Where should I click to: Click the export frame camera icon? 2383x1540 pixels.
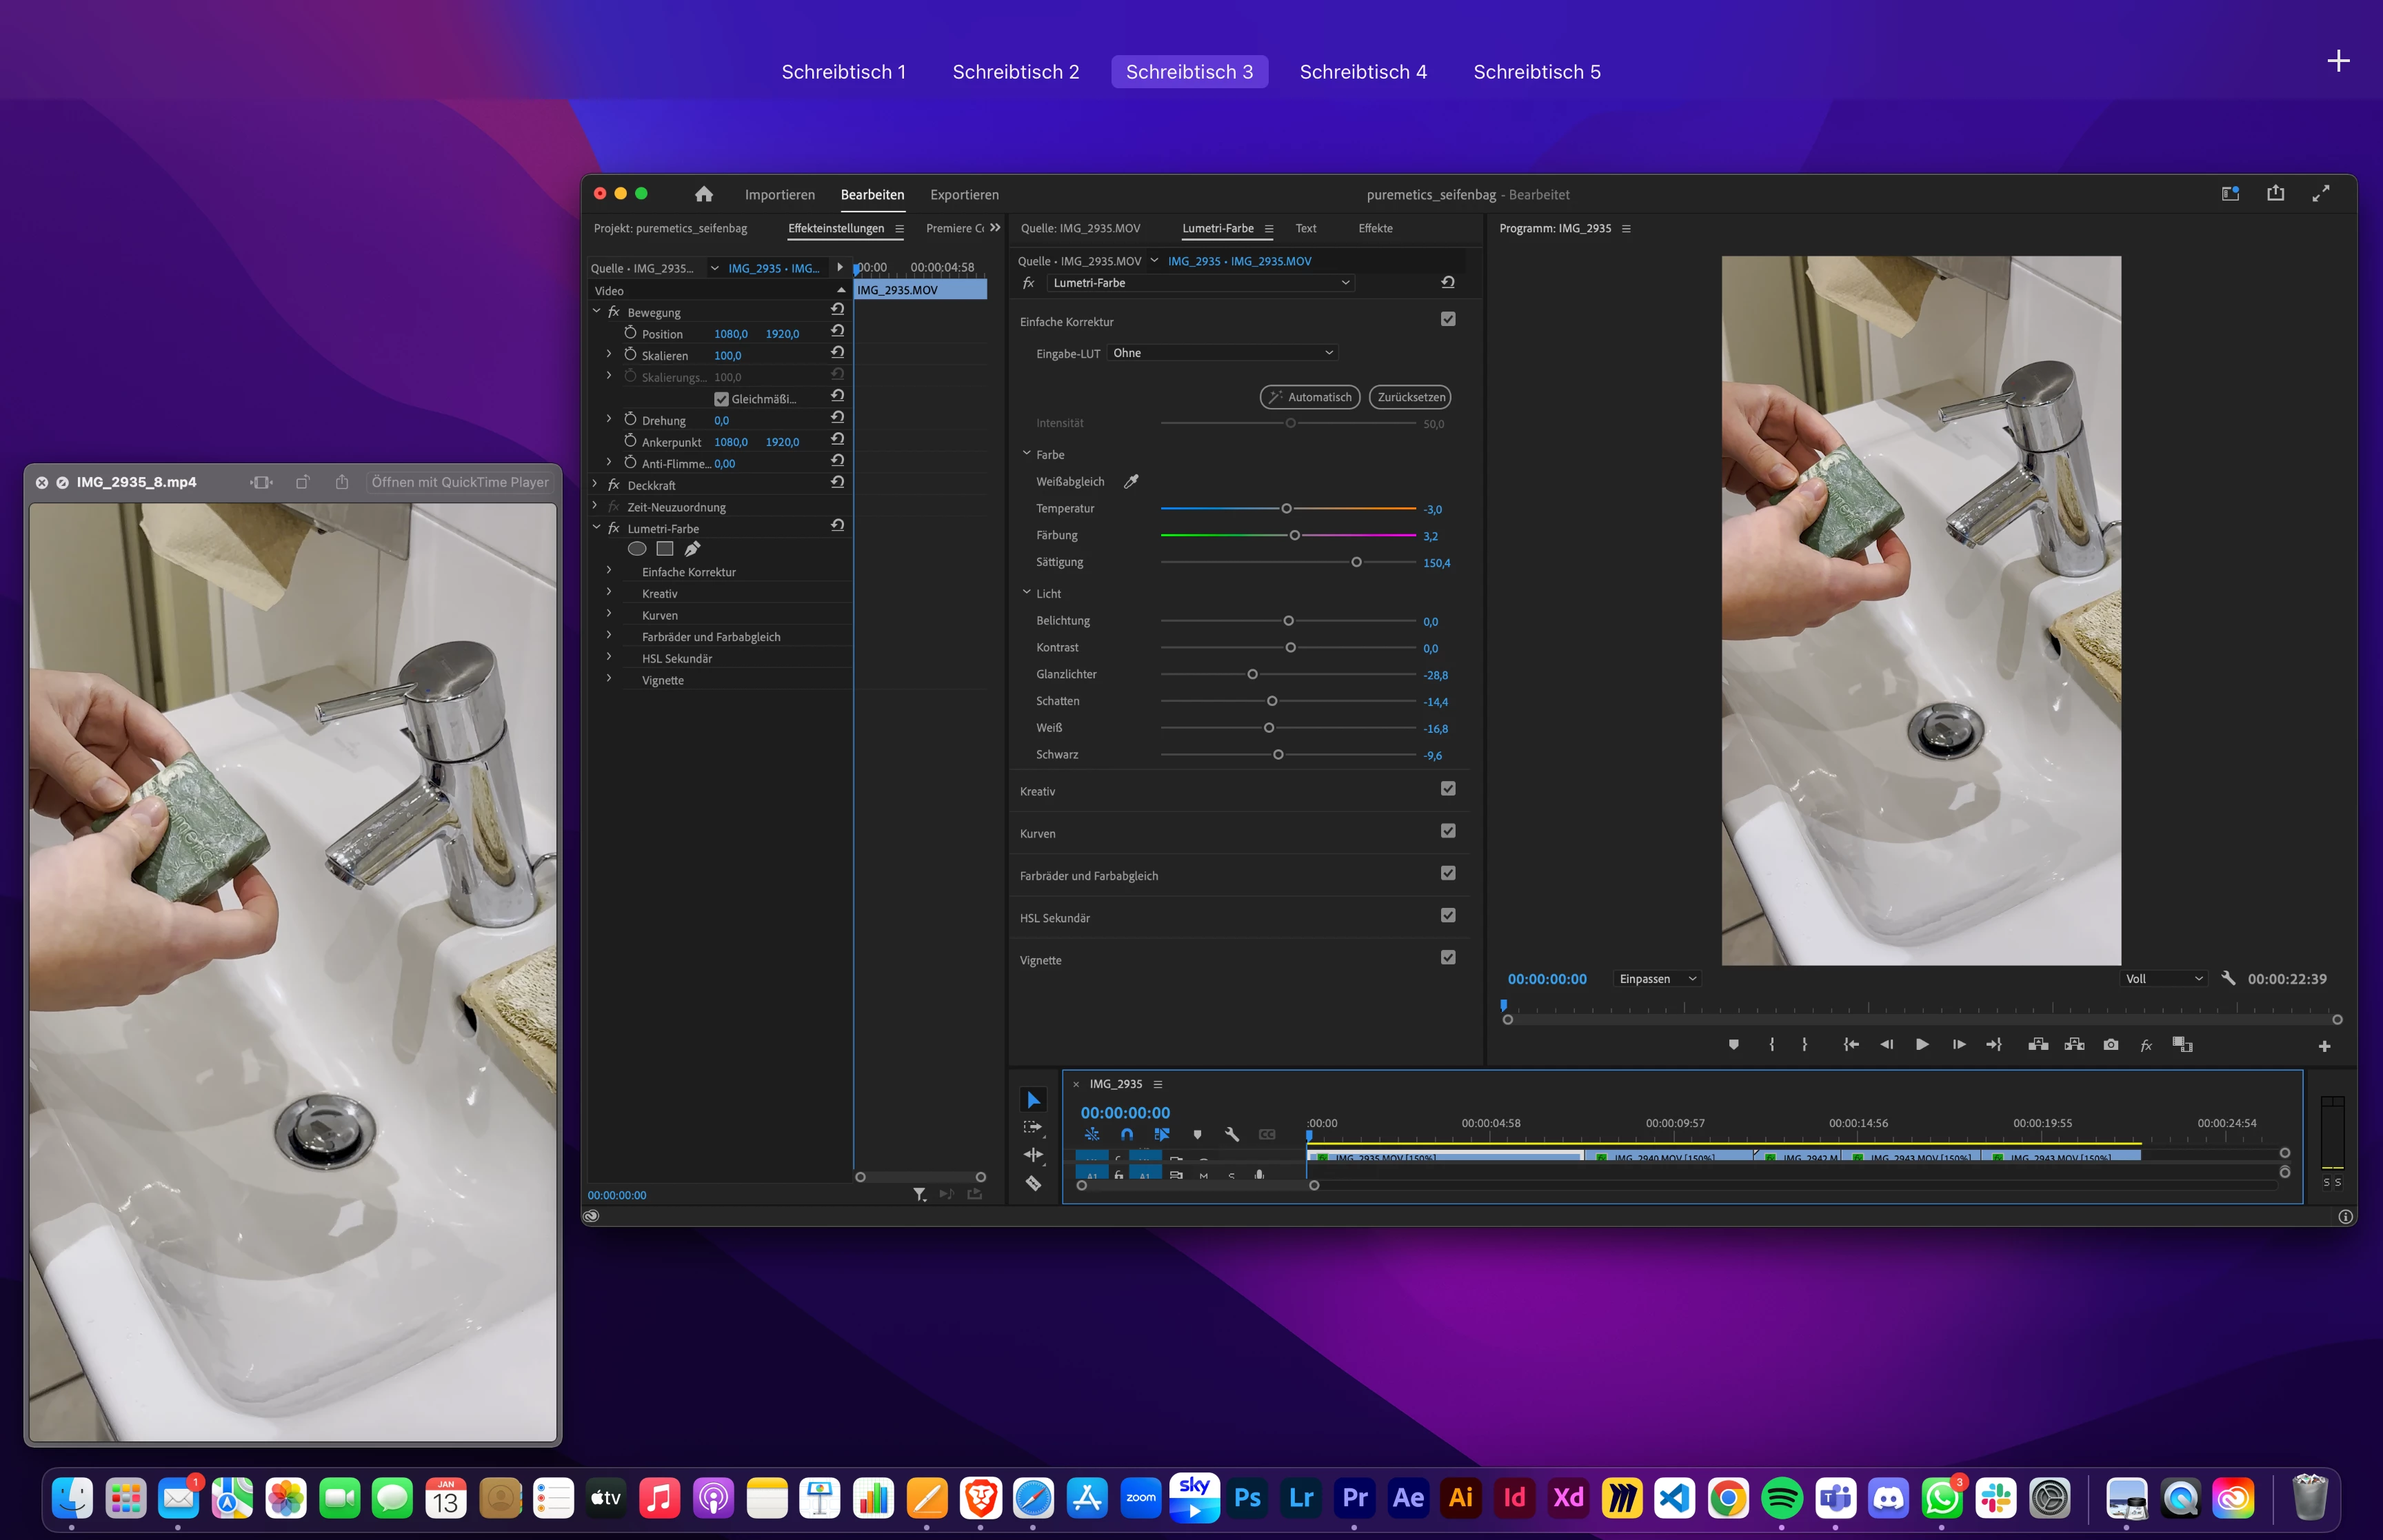point(2110,1044)
